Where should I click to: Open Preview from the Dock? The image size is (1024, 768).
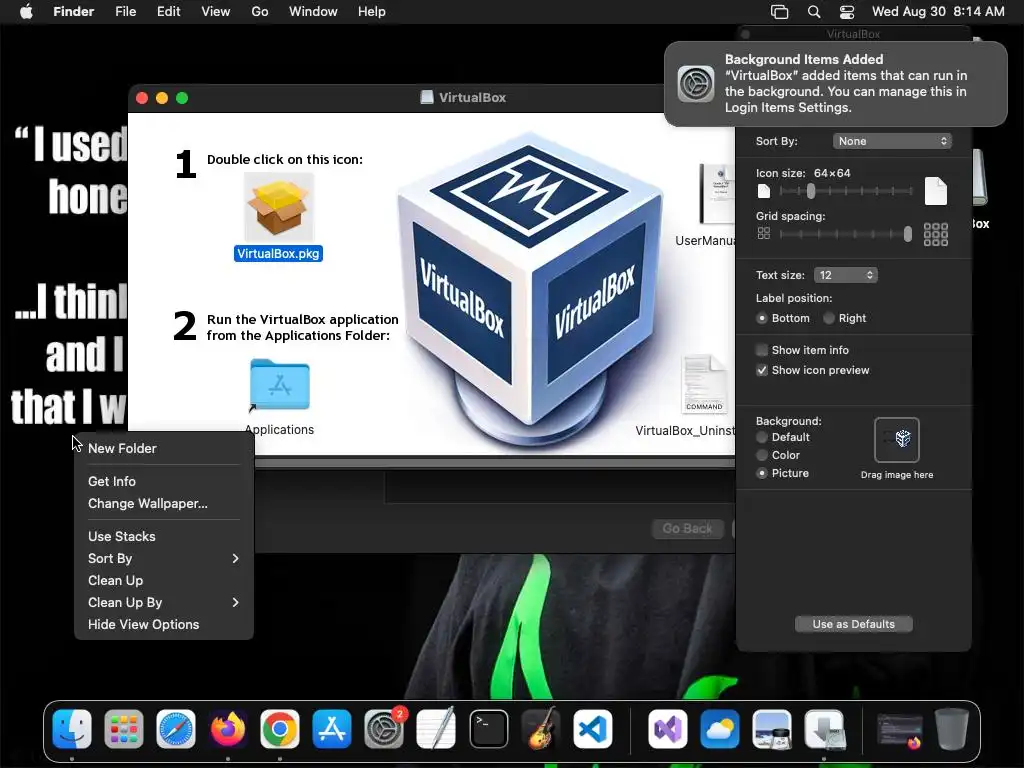point(772,729)
